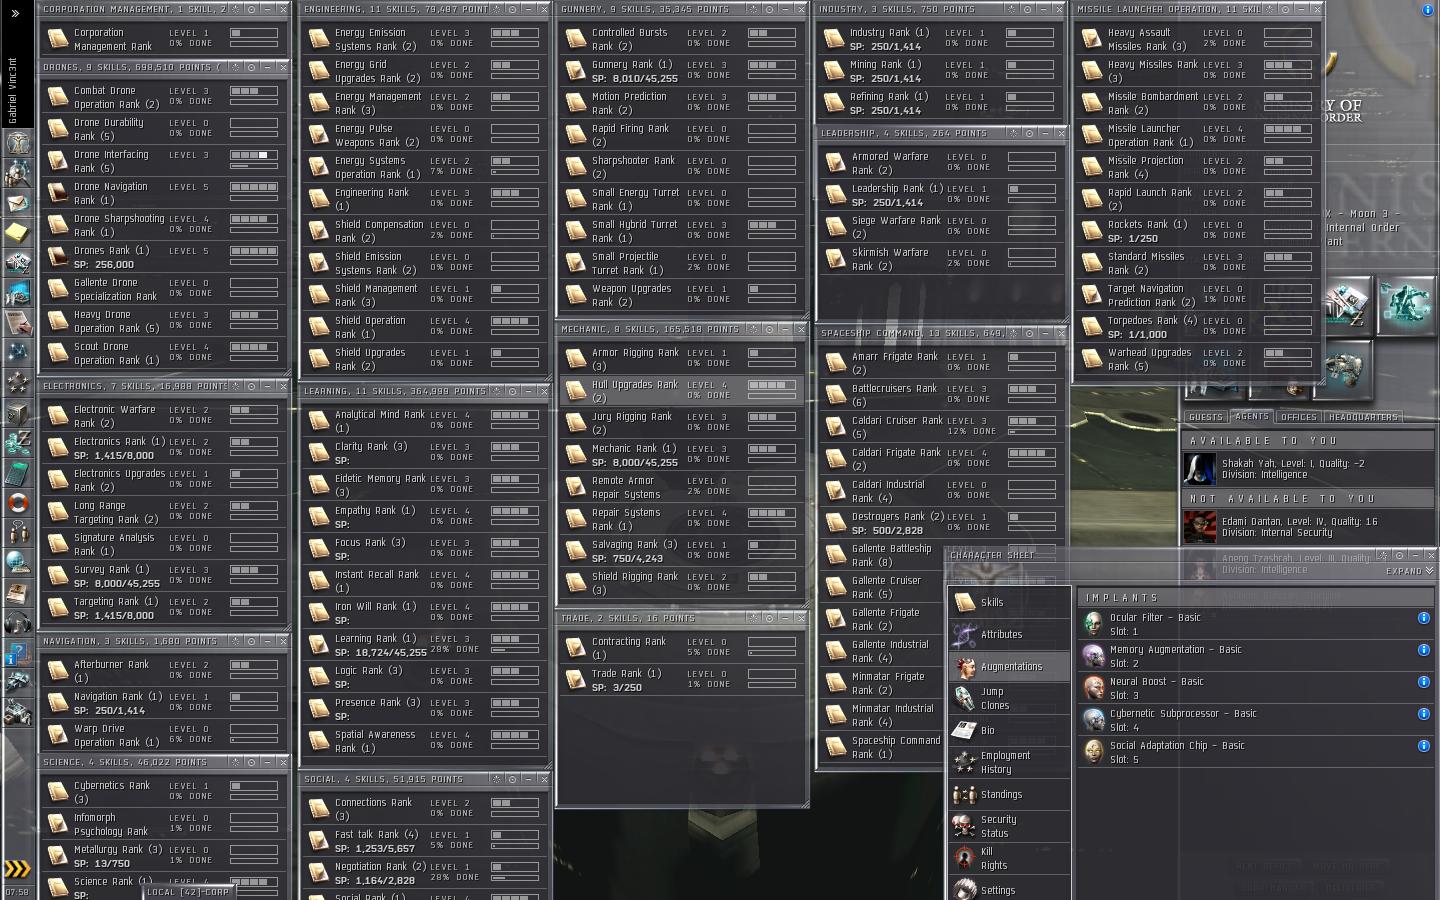The width and height of the screenshot is (1440, 900).
Task: Open Attributes in the Character Sheet
Action: (1010, 635)
